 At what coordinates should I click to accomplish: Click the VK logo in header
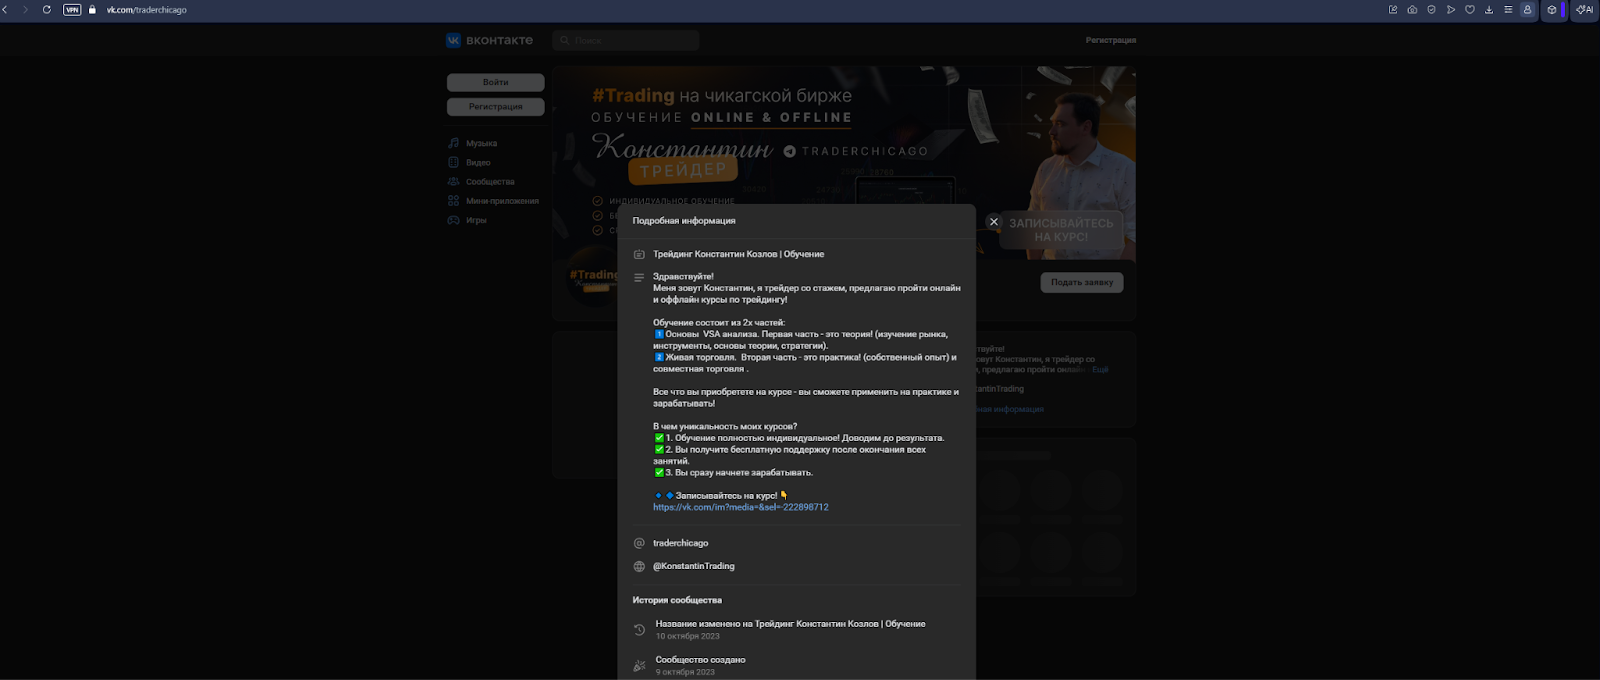(490, 41)
